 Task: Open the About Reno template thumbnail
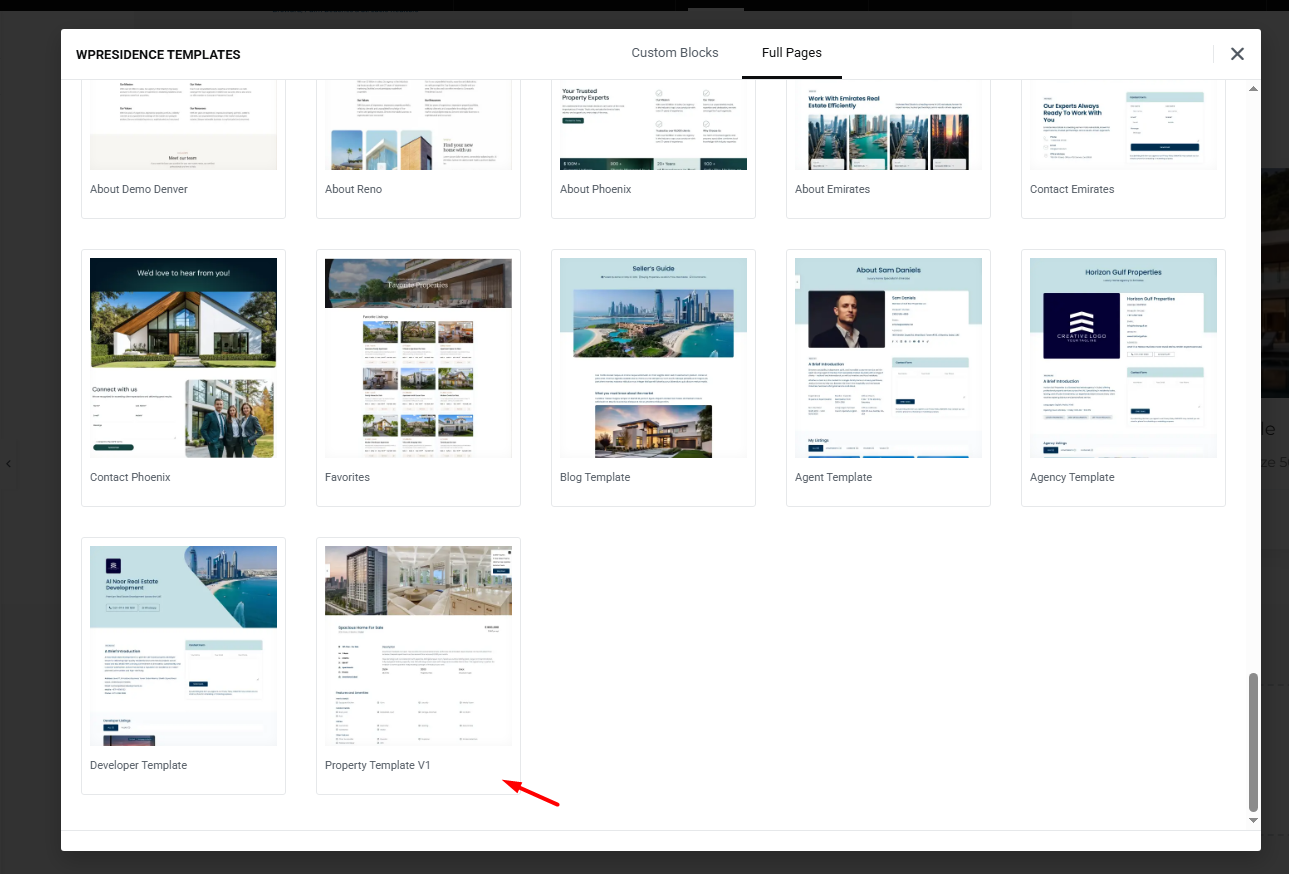(x=418, y=125)
